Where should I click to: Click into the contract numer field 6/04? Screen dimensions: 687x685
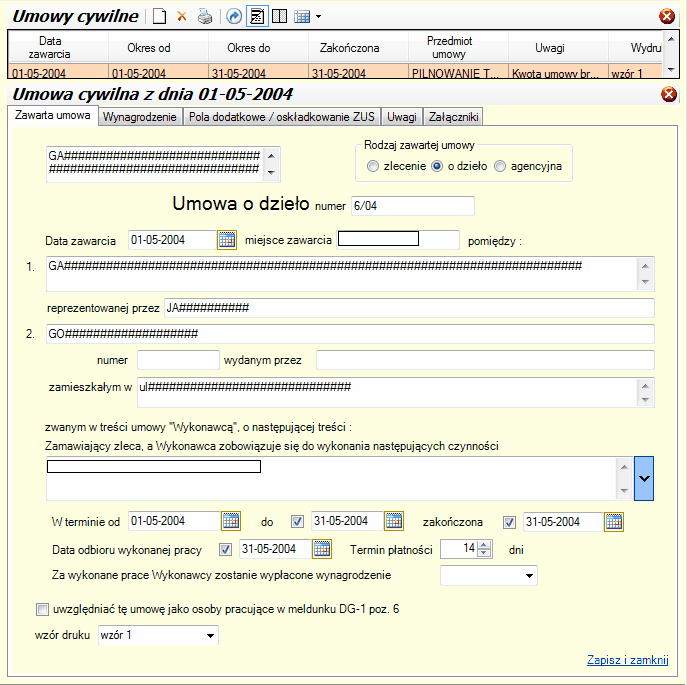413,206
